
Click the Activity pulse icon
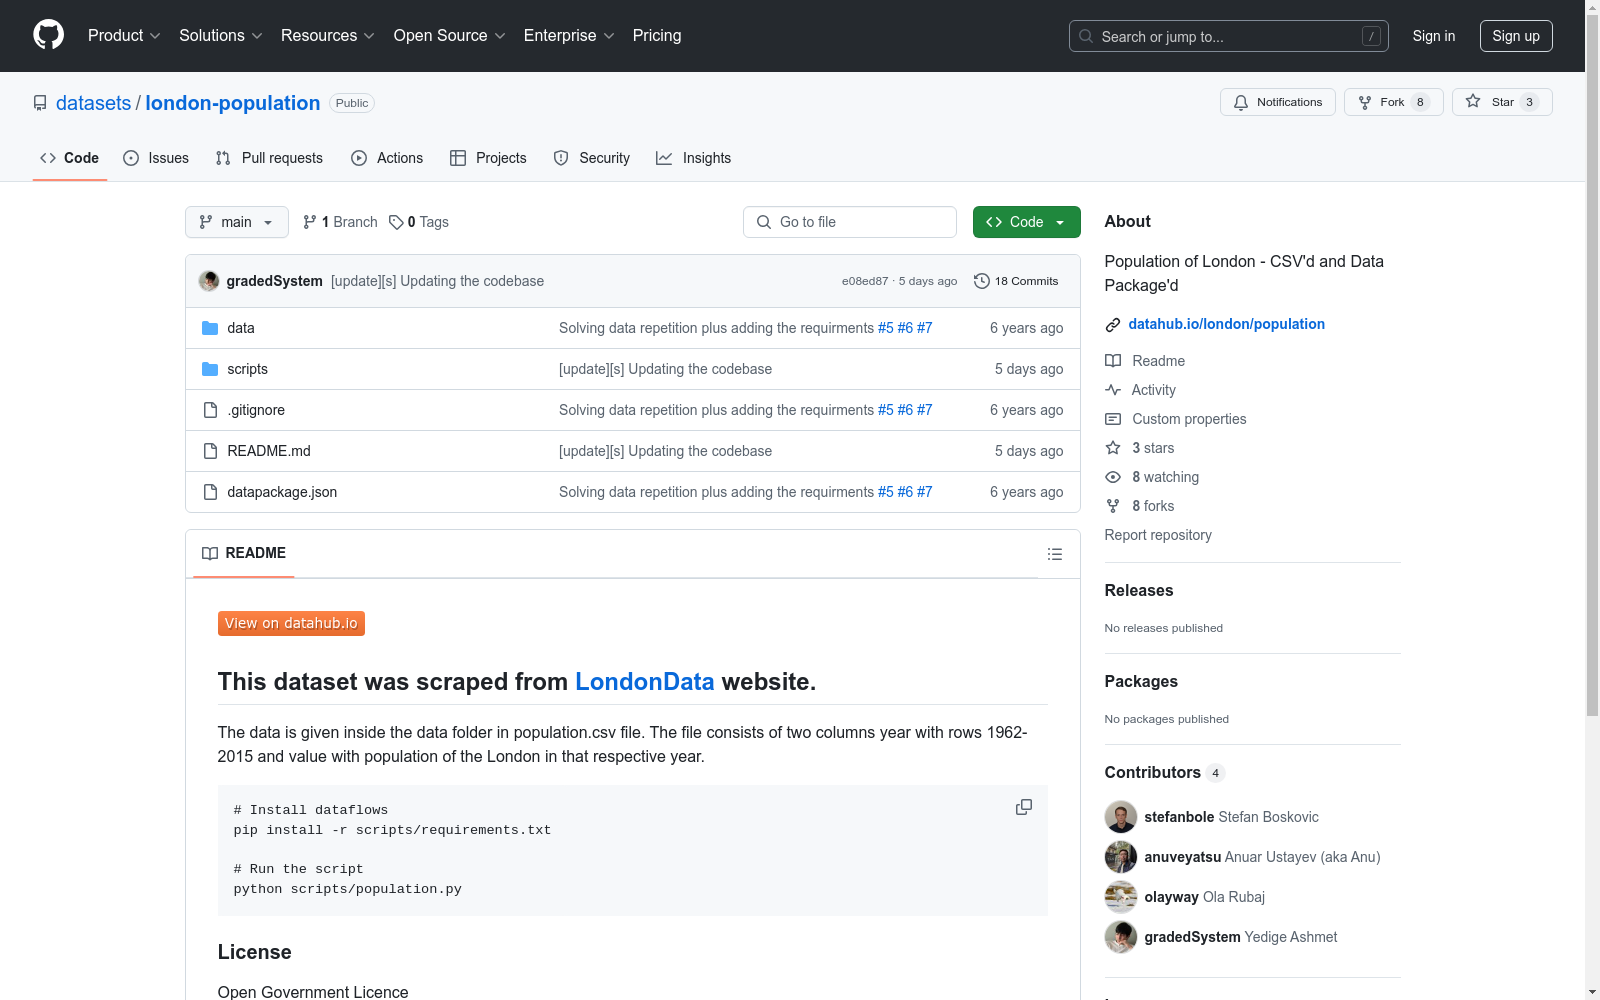coord(1113,390)
